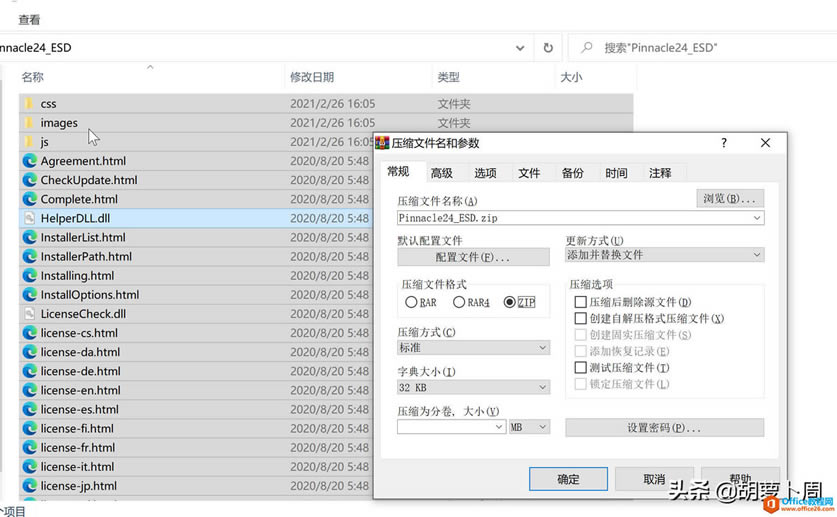Viewport: 837px width, 517px height.
Task: Click the Edge icon beside InstallOptions.html
Action: pyautogui.click(x=29, y=295)
